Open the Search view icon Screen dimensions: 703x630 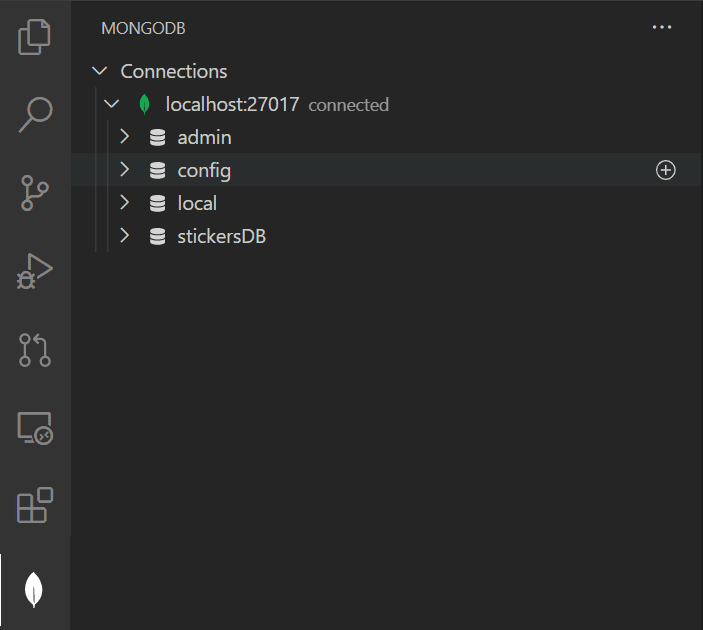tap(35, 114)
